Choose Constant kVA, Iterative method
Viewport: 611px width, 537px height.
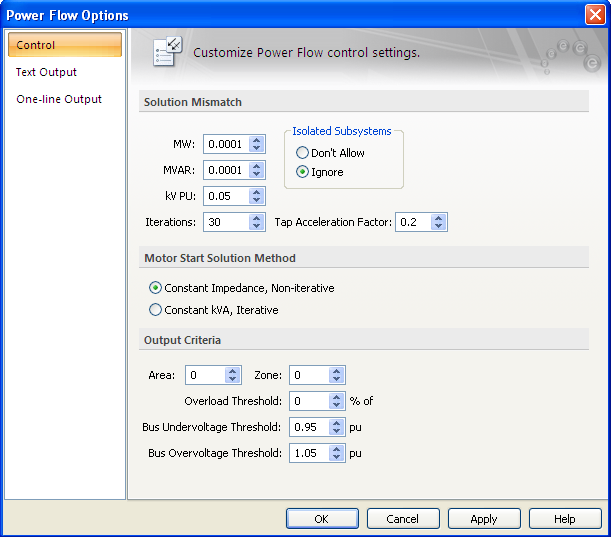coord(155,310)
